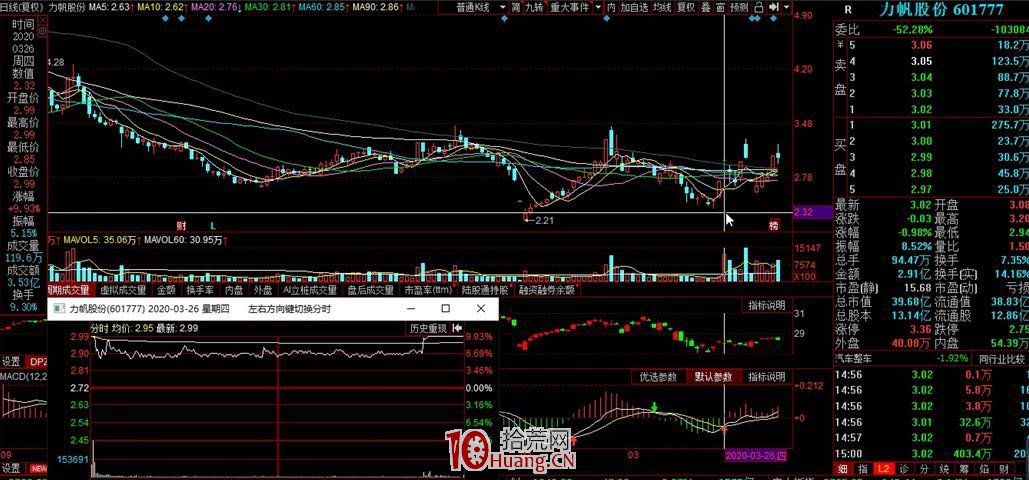Select the 外盘 tab
Viewport: 1029px width, 480px height.
(263, 290)
